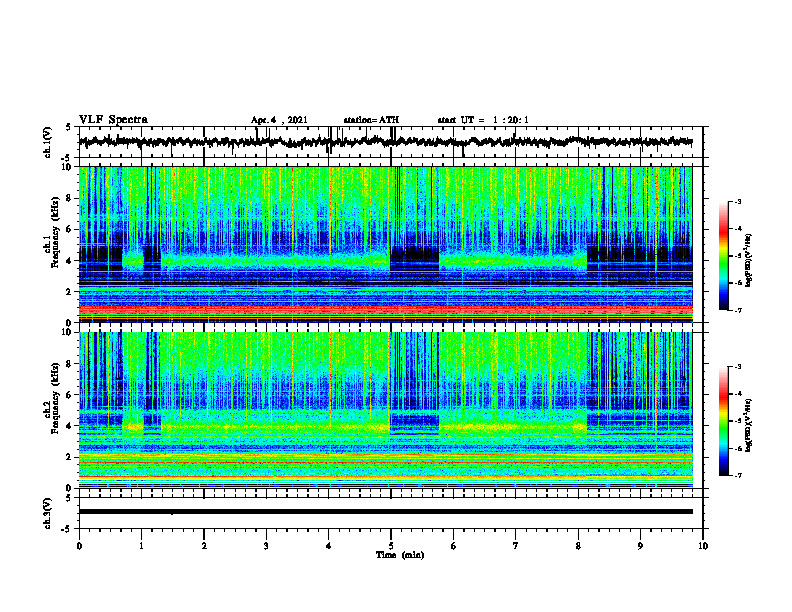Image resolution: width=792 pixels, height=612 pixels.
Task: Click x-axis tick label "1" on the time axis
Action: point(141,546)
